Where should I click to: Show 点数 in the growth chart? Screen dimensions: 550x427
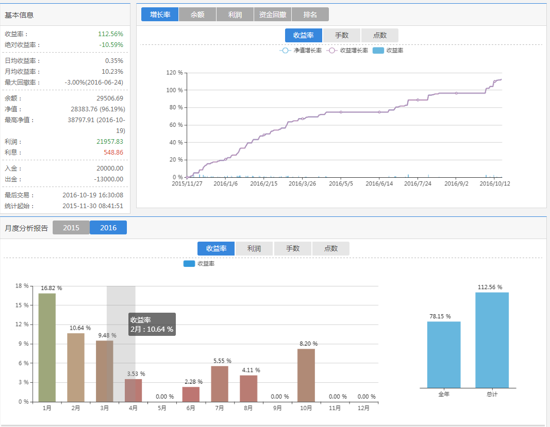[380, 35]
